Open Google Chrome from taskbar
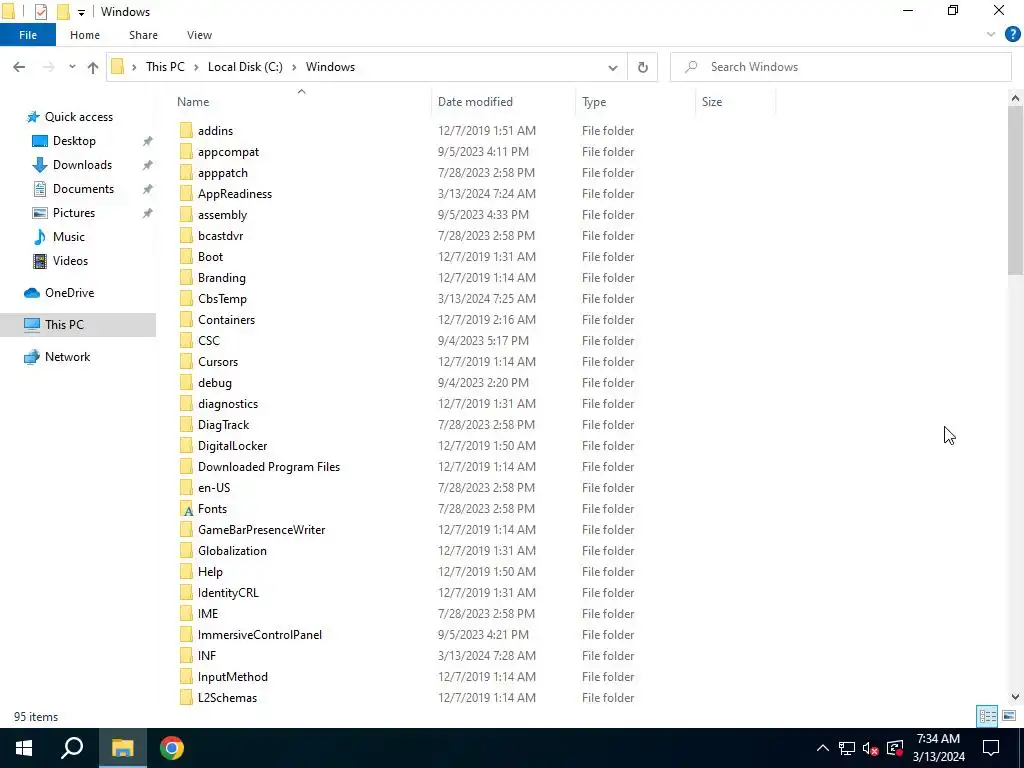Screen dimensions: 1024x768 tap(172, 748)
